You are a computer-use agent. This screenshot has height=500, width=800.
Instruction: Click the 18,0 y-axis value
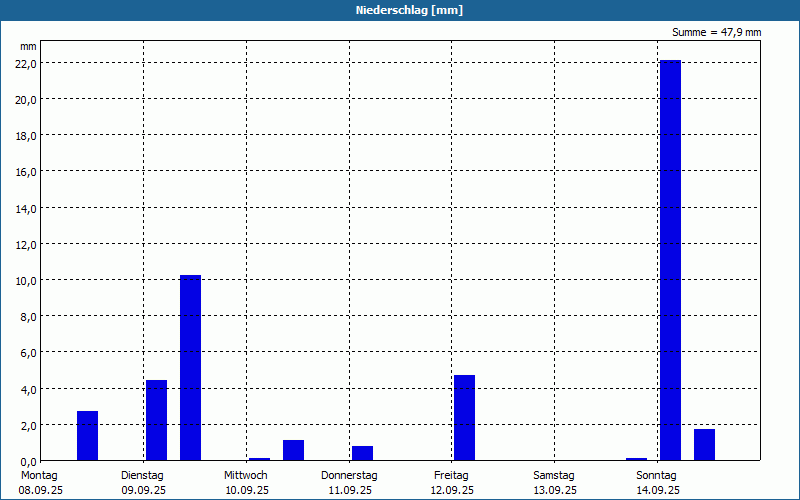(26, 136)
